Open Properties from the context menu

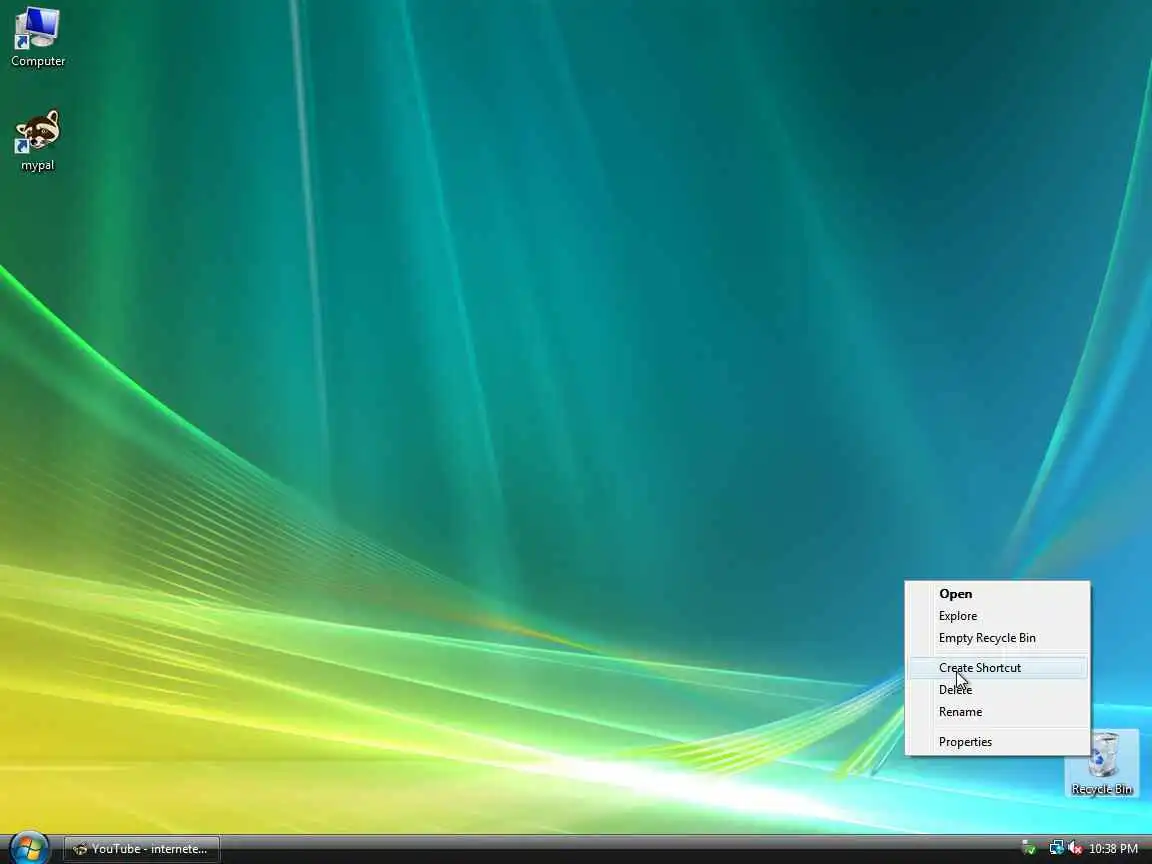coord(998,741)
